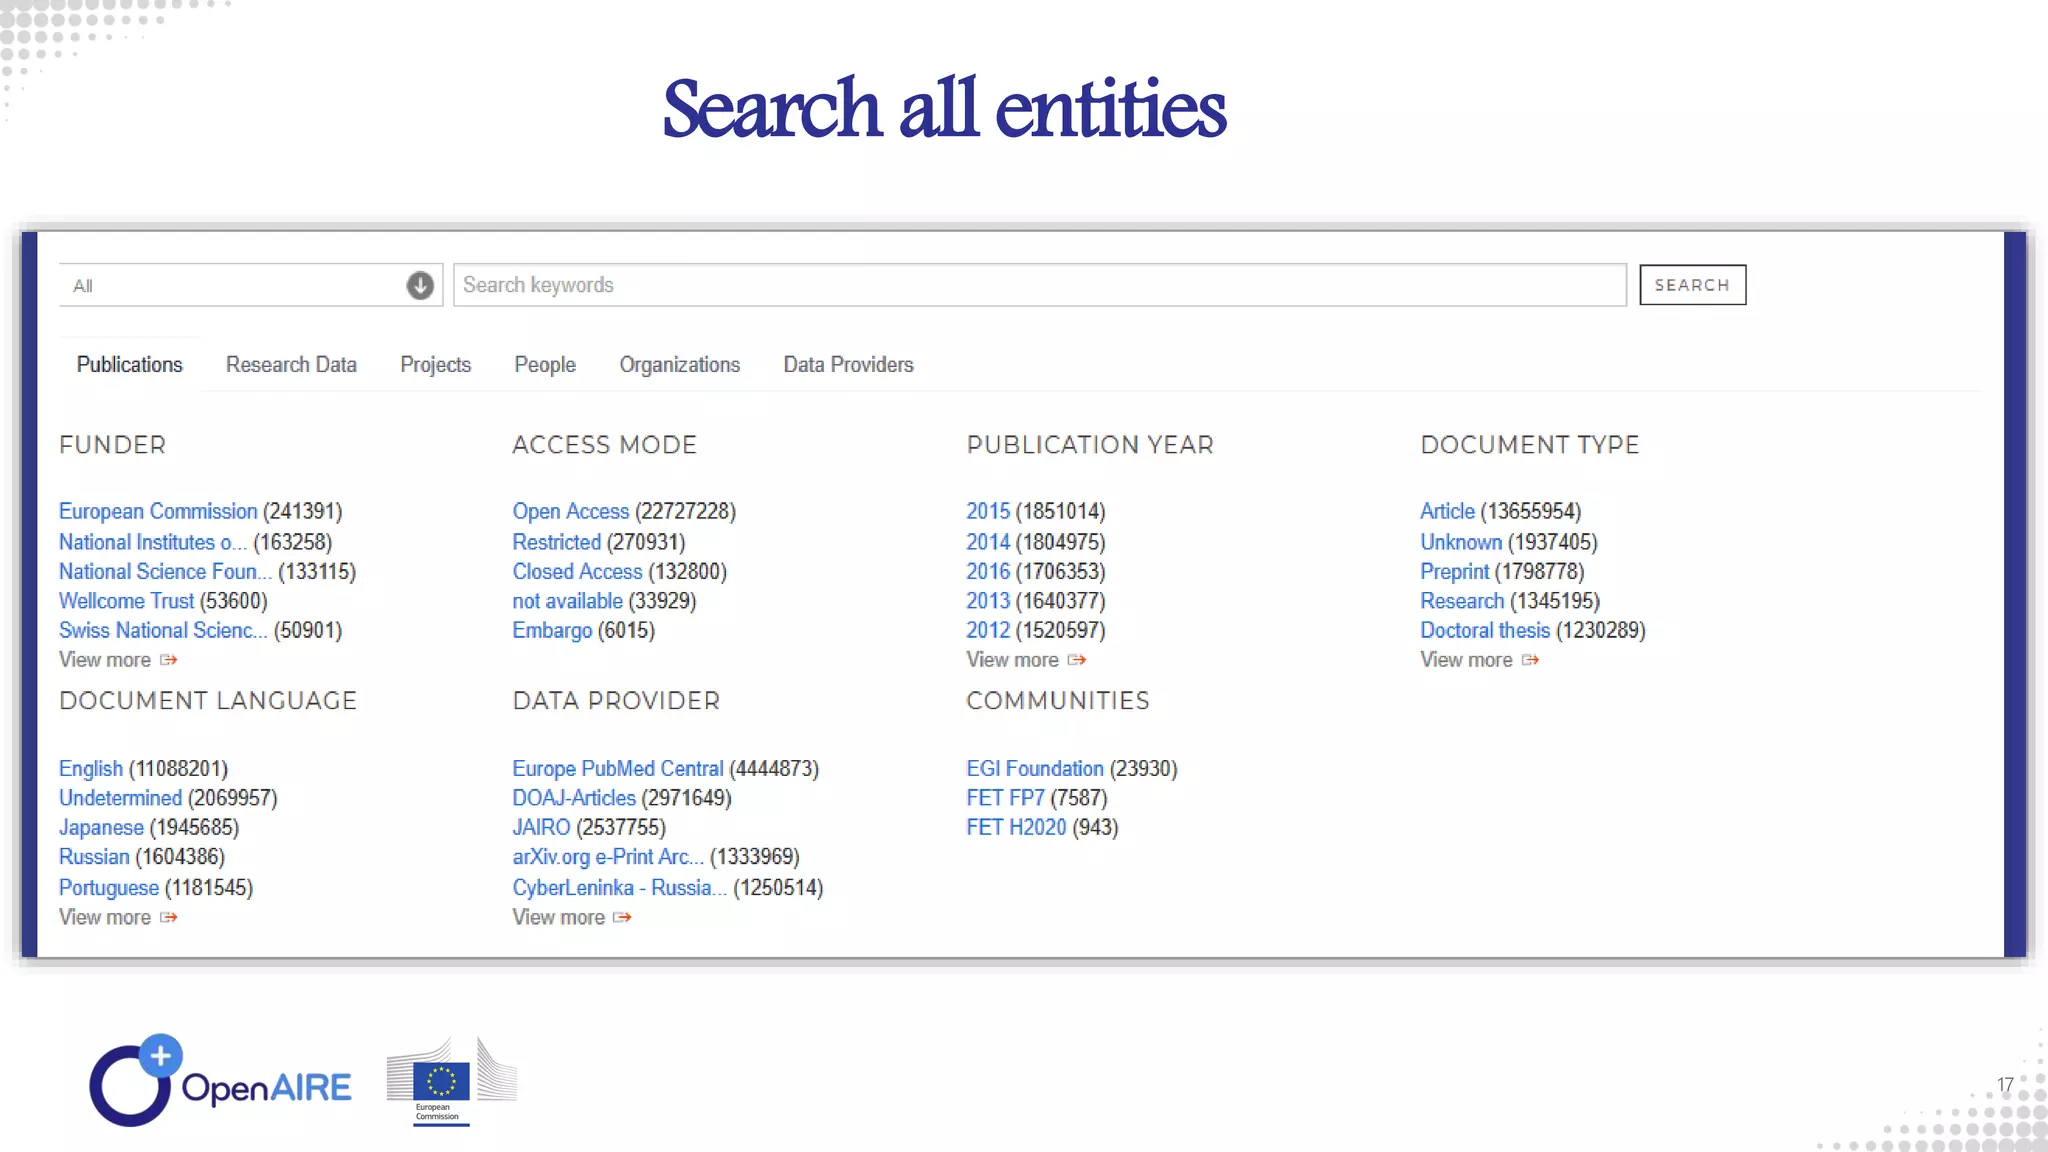Select Swiss National Scienc... funder
The image size is (2048, 1152).
163,630
